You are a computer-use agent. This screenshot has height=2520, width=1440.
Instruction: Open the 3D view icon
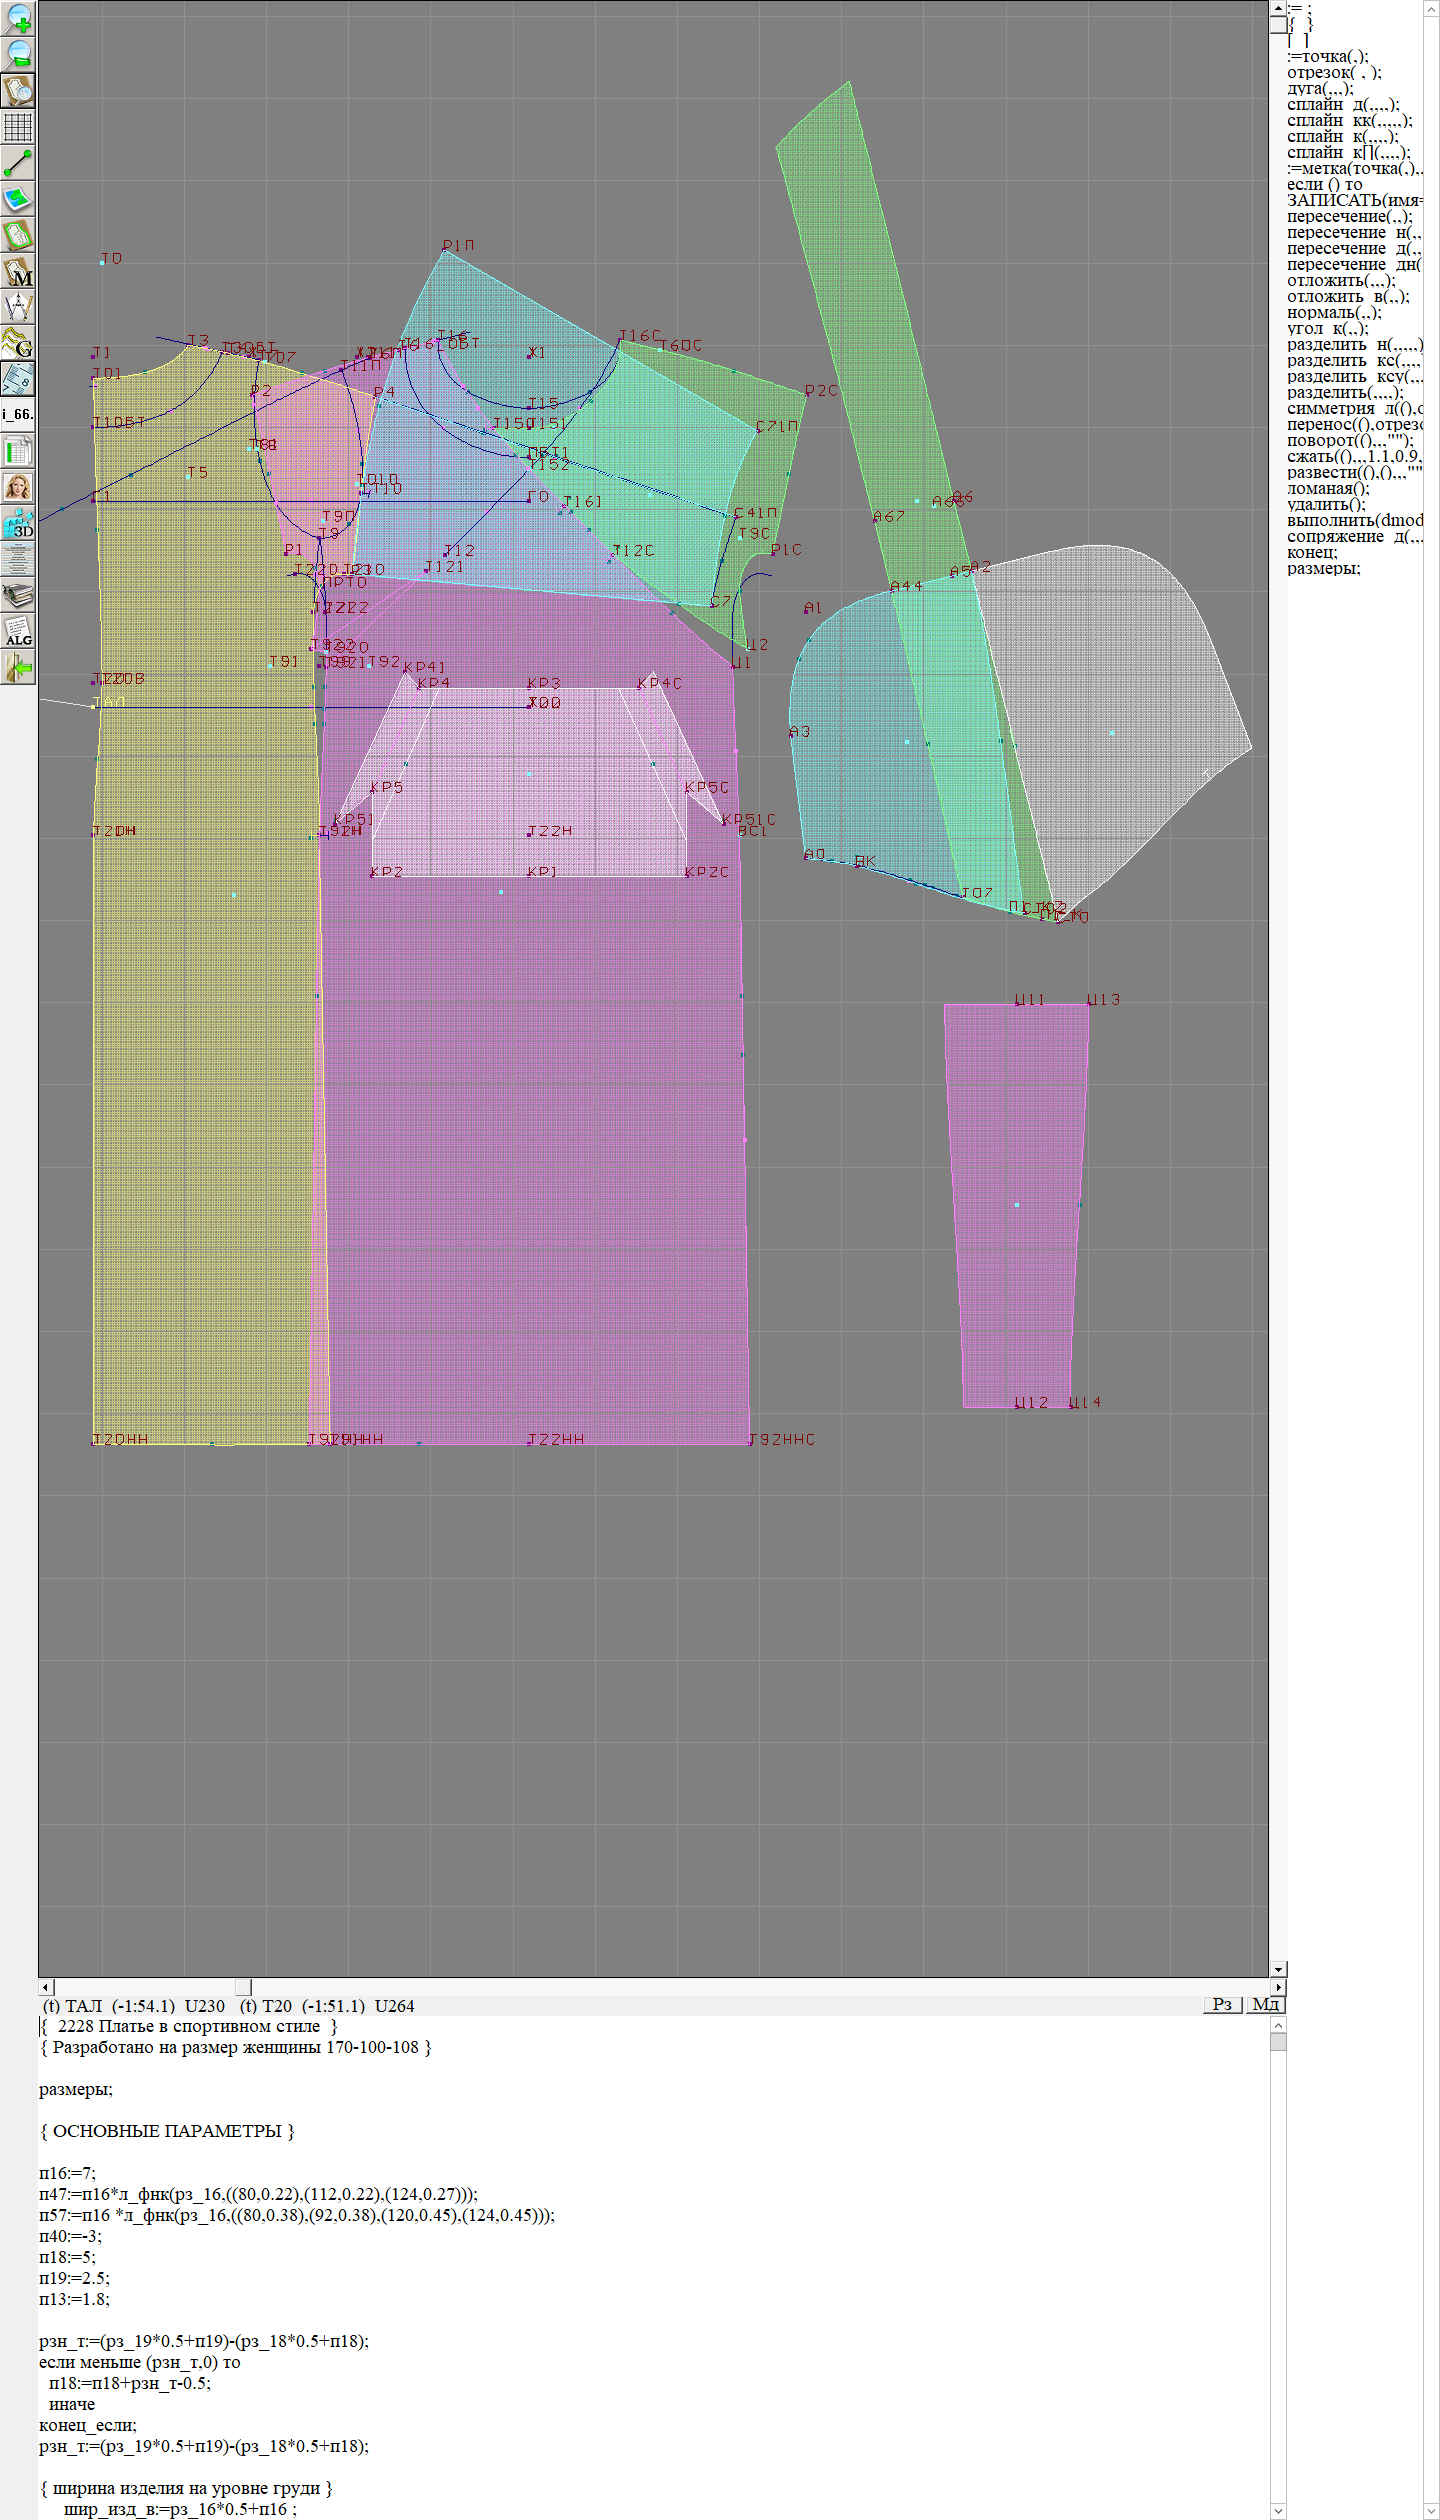coord(18,523)
